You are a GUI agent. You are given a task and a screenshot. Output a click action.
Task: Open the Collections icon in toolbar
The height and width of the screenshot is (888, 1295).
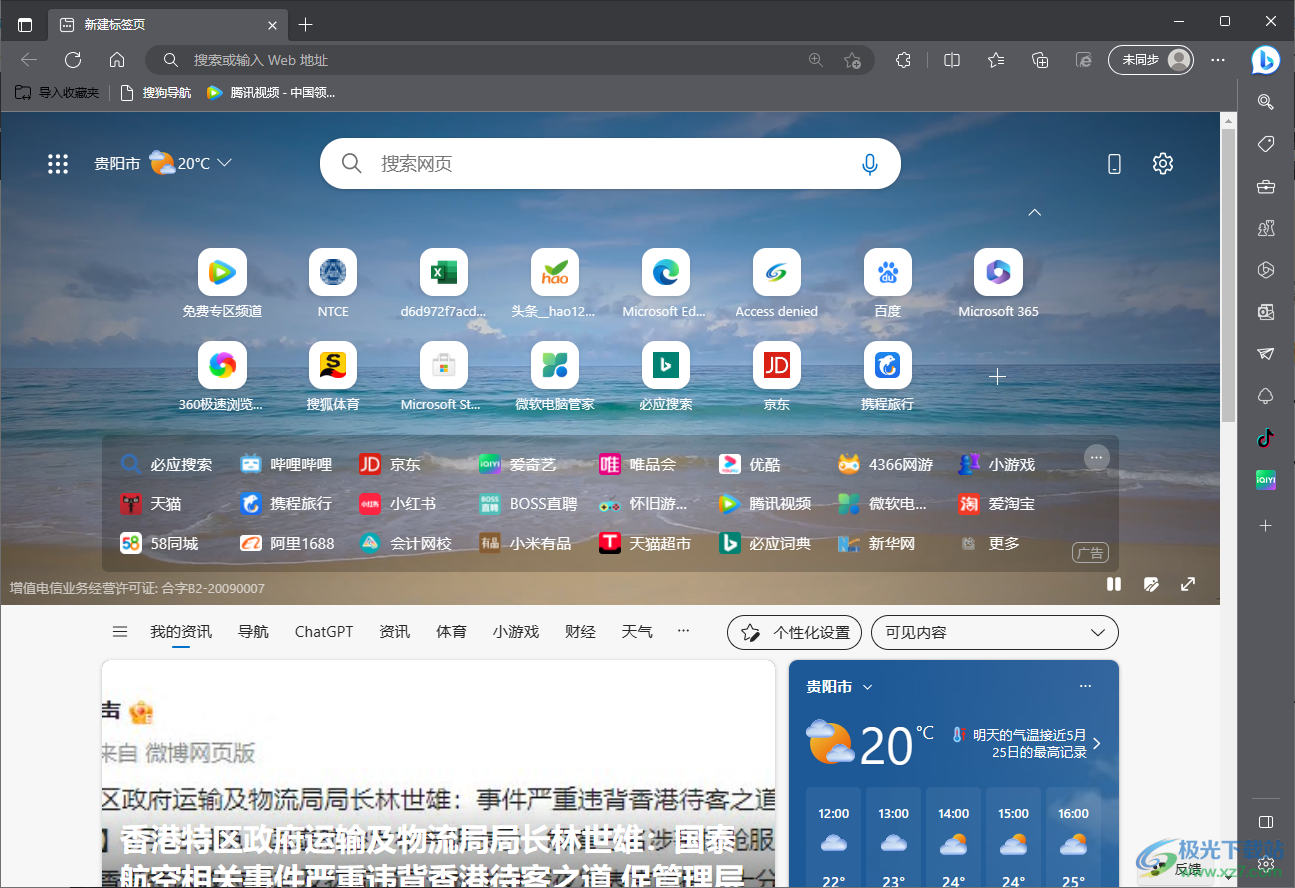1040,60
